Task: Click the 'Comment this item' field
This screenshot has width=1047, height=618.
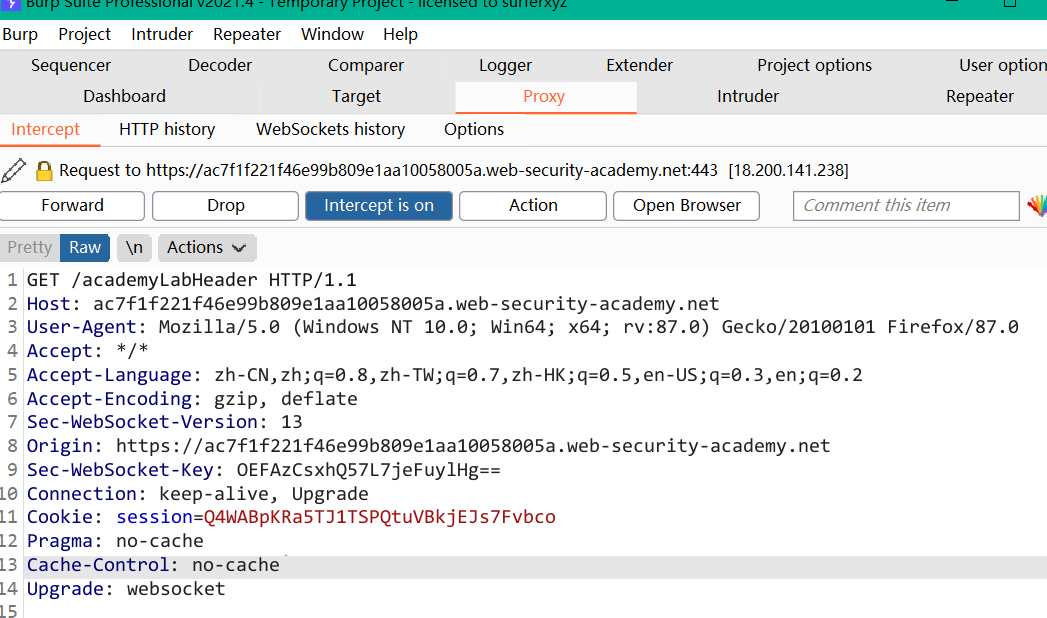Action: [x=906, y=206]
